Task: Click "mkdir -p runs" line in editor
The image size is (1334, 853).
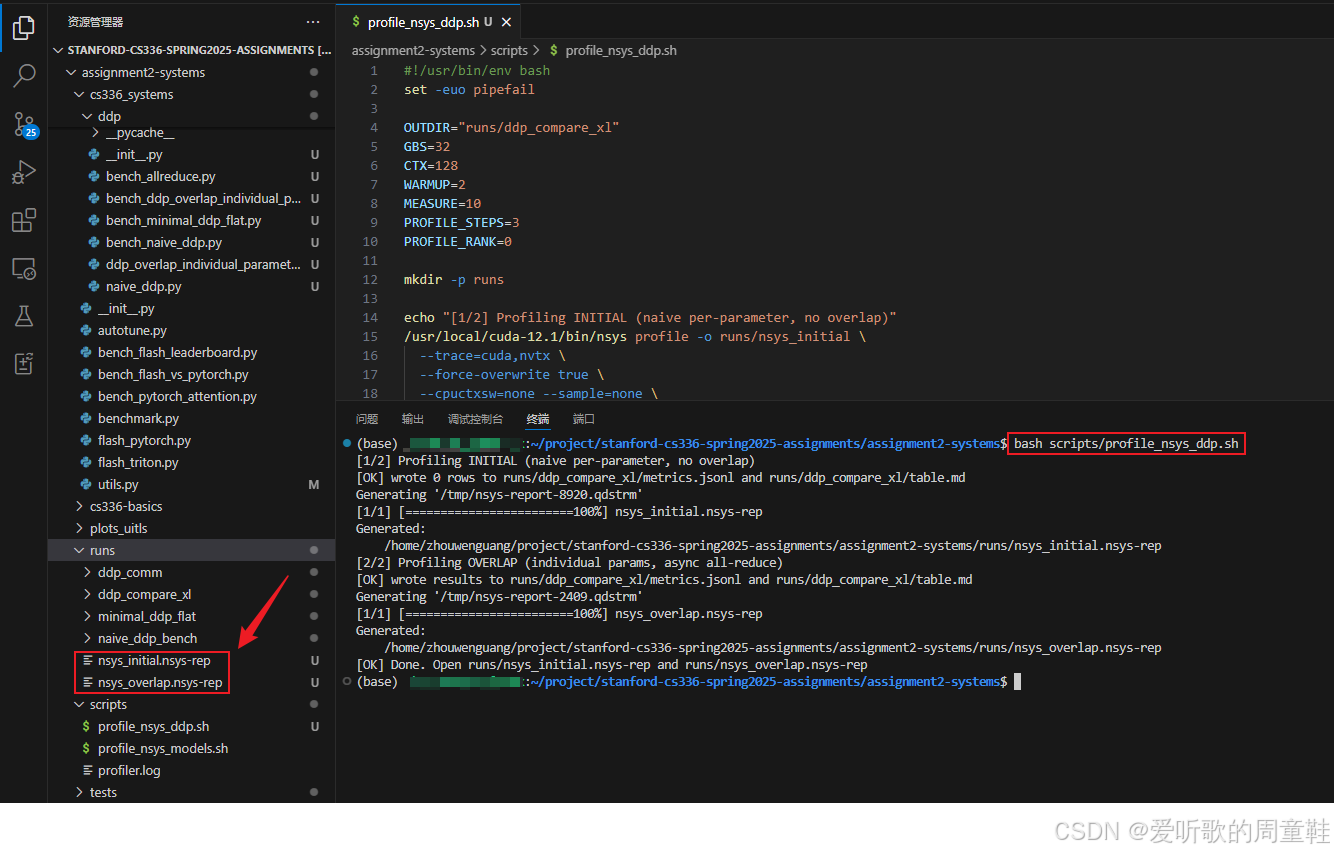Action: [x=453, y=279]
